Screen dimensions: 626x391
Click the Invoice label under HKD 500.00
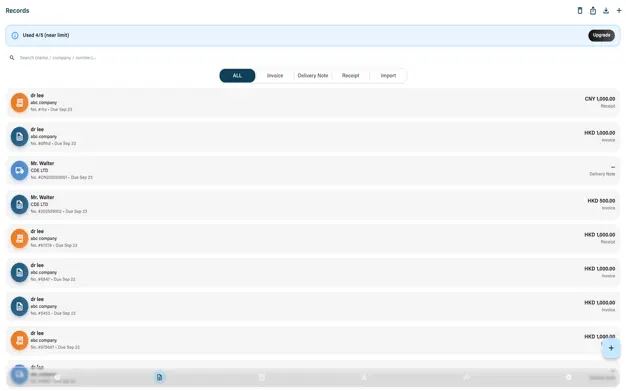pyautogui.click(x=608, y=208)
